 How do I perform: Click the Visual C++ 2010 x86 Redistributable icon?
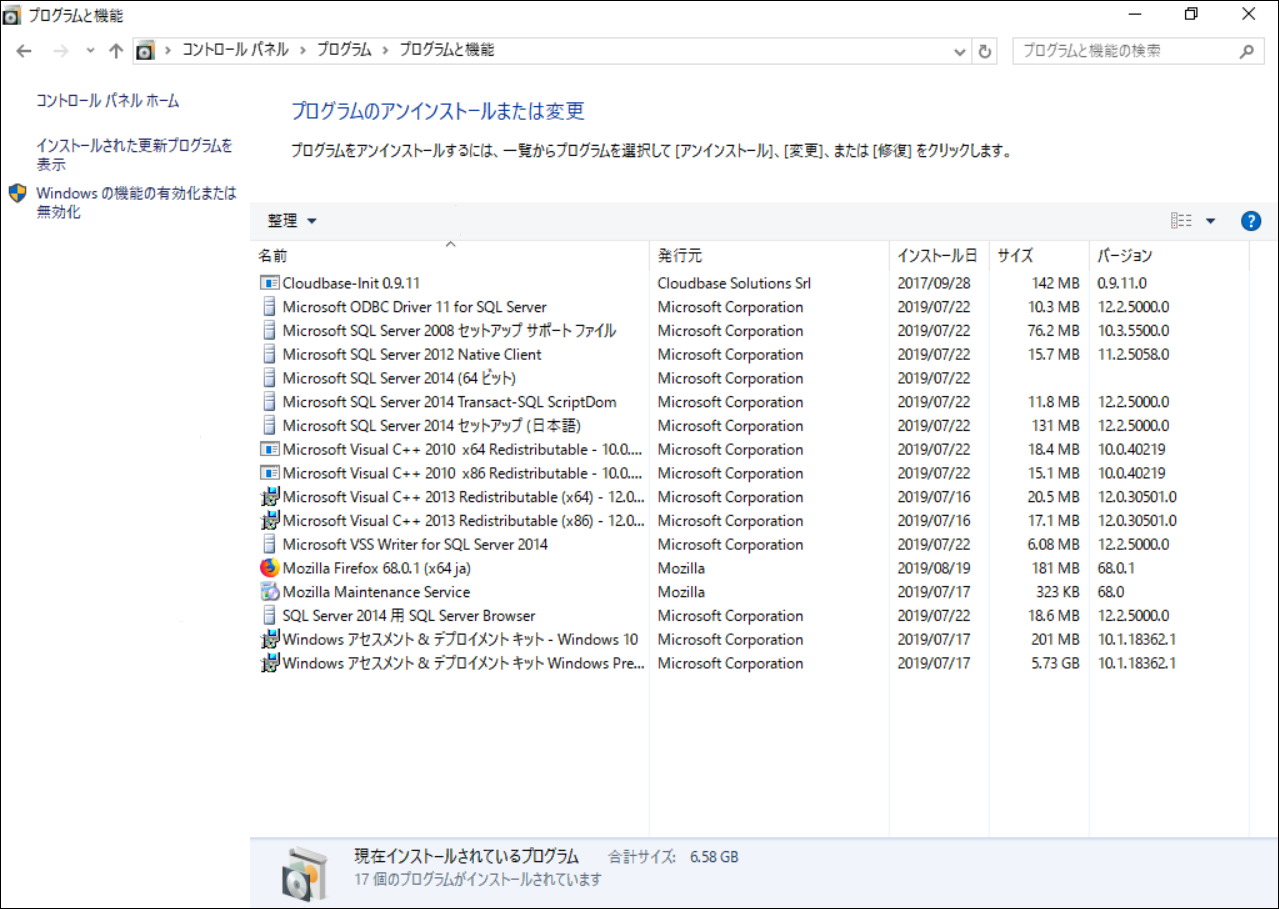pyautogui.click(x=269, y=473)
